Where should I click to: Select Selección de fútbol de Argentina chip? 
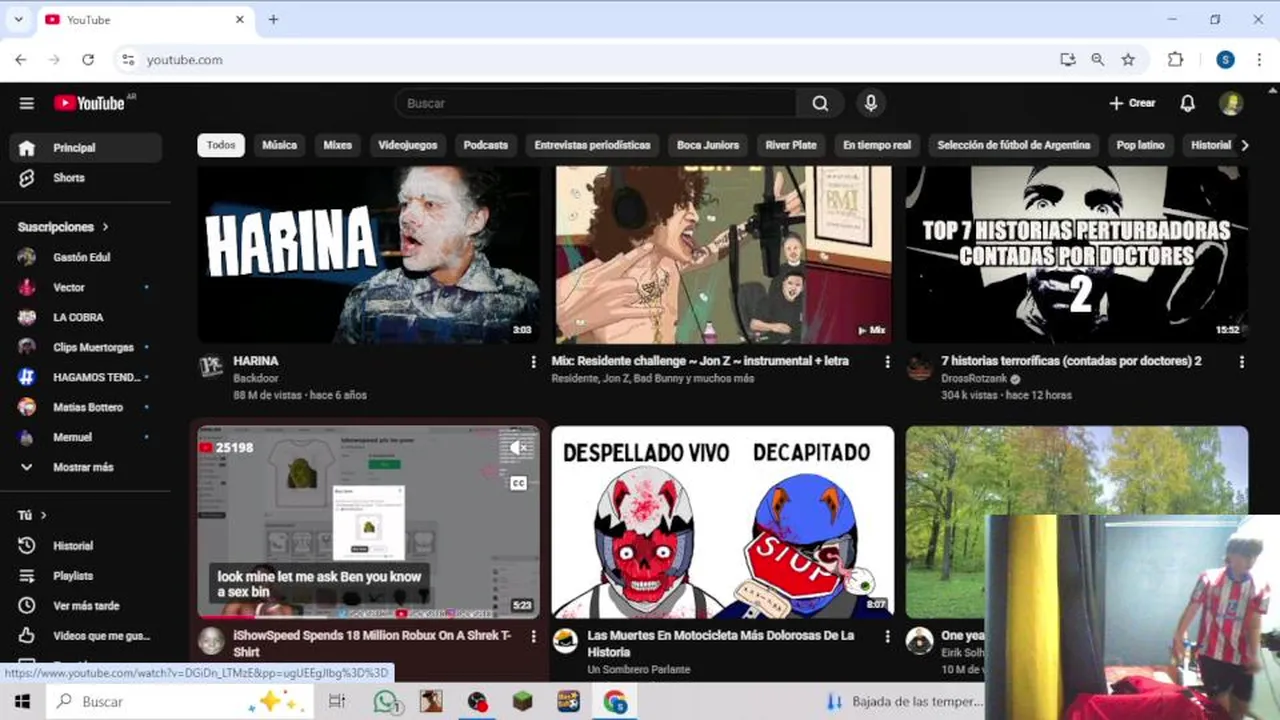(1014, 145)
